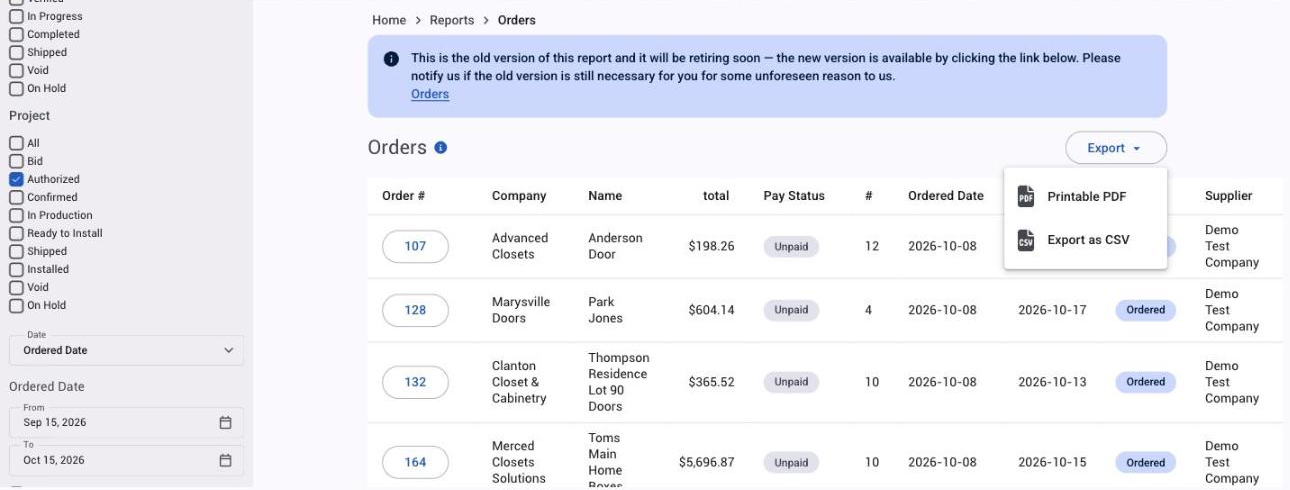The width and height of the screenshot is (1290, 490).
Task: Click the info icon in the blue banner
Action: 392,59
